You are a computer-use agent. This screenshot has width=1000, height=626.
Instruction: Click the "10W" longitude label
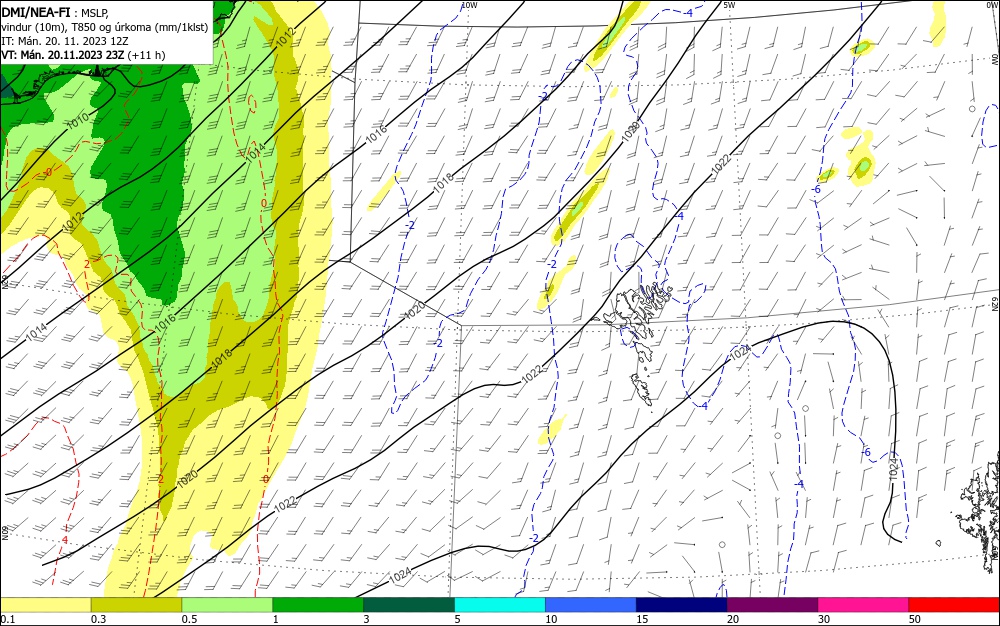[469, 5]
